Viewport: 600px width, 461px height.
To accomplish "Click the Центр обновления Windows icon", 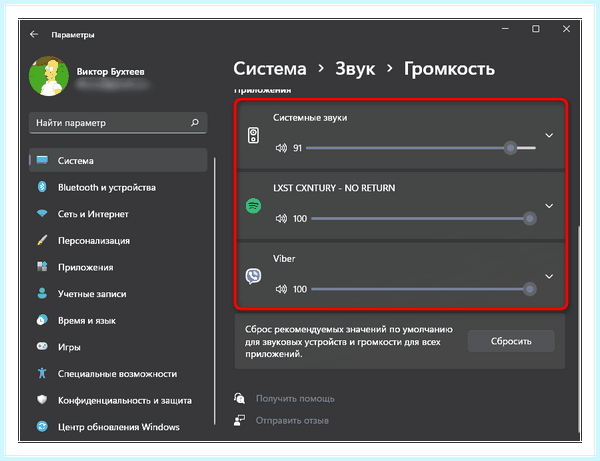I will coord(42,426).
